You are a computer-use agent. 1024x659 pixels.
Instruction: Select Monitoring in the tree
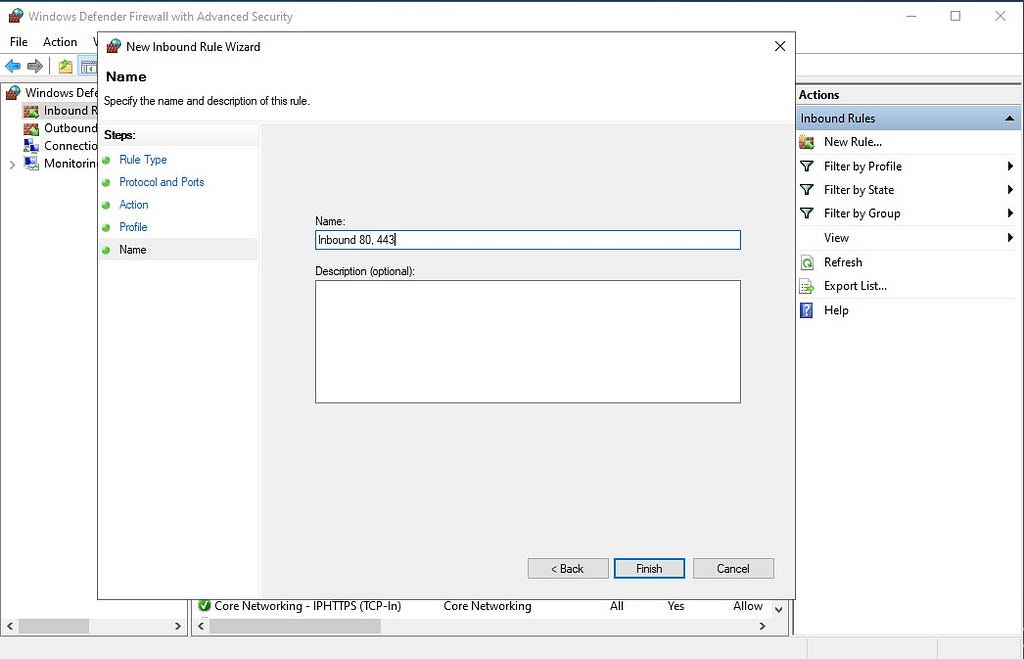coord(70,163)
